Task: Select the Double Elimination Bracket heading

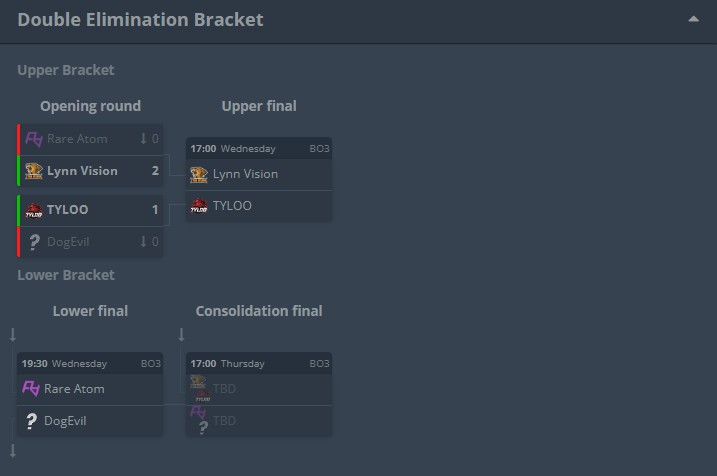Action: pos(141,20)
